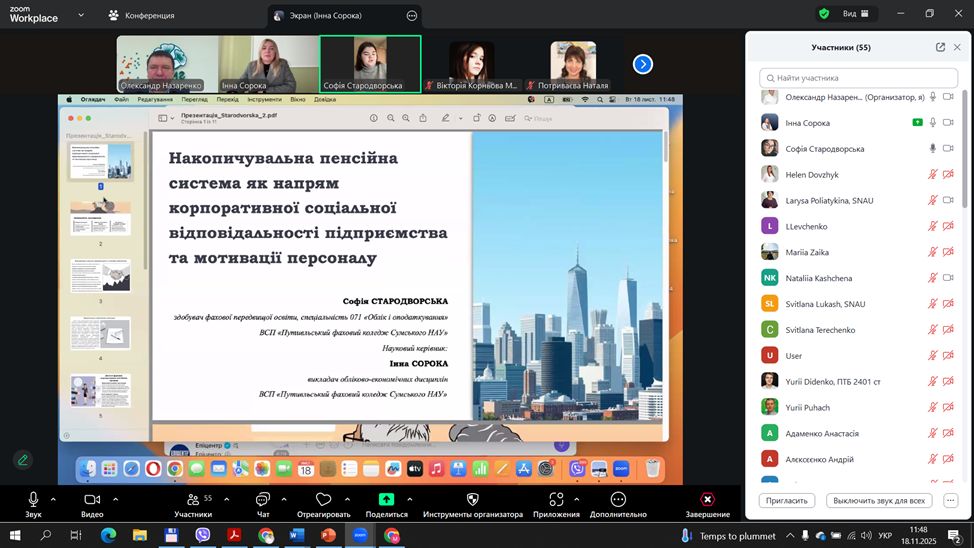Open Host tools shield icon
The image size is (974, 548).
point(472,499)
